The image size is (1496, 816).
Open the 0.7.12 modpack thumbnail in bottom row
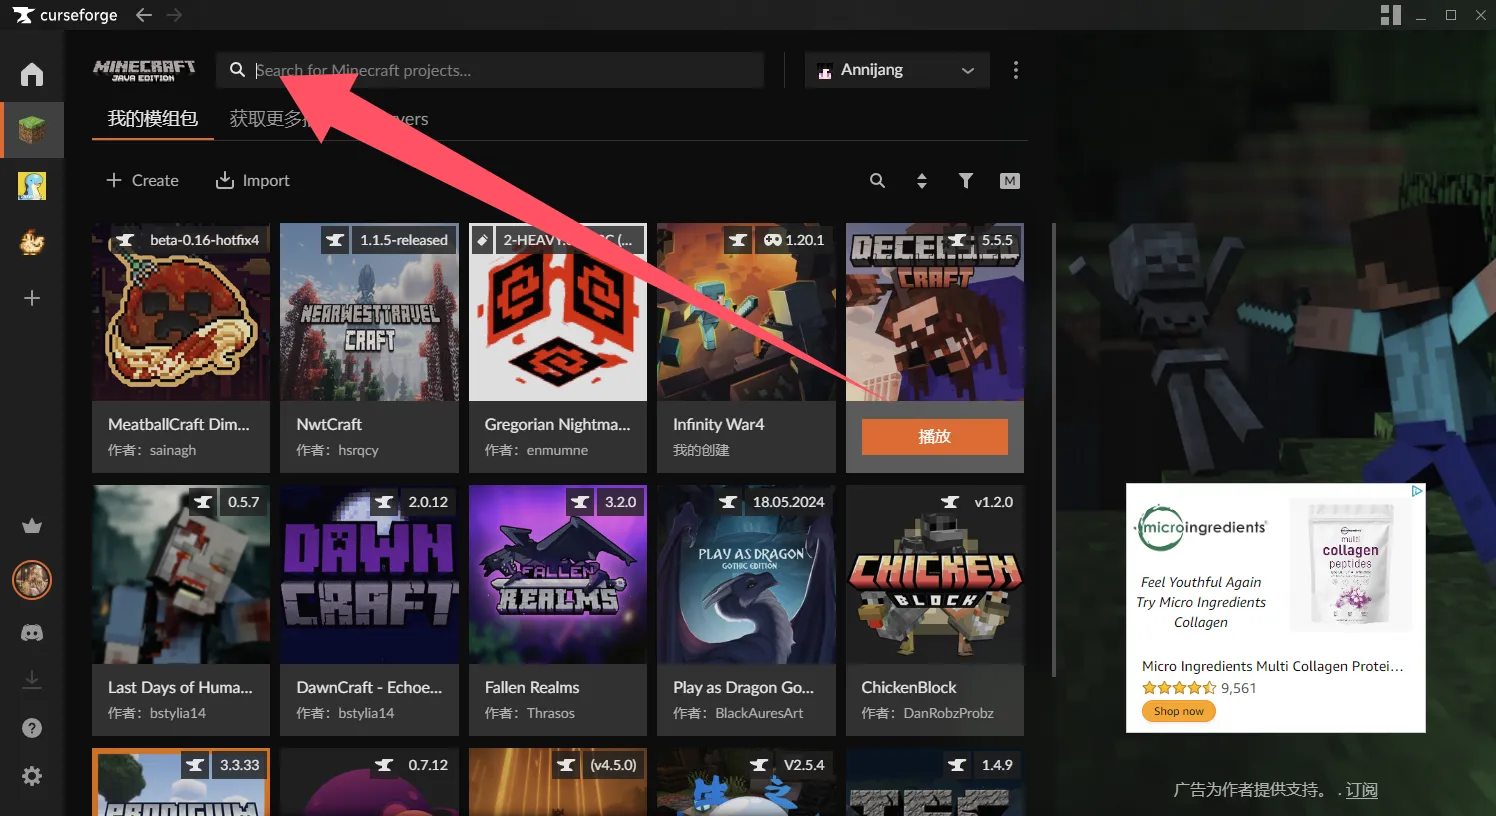point(369,782)
